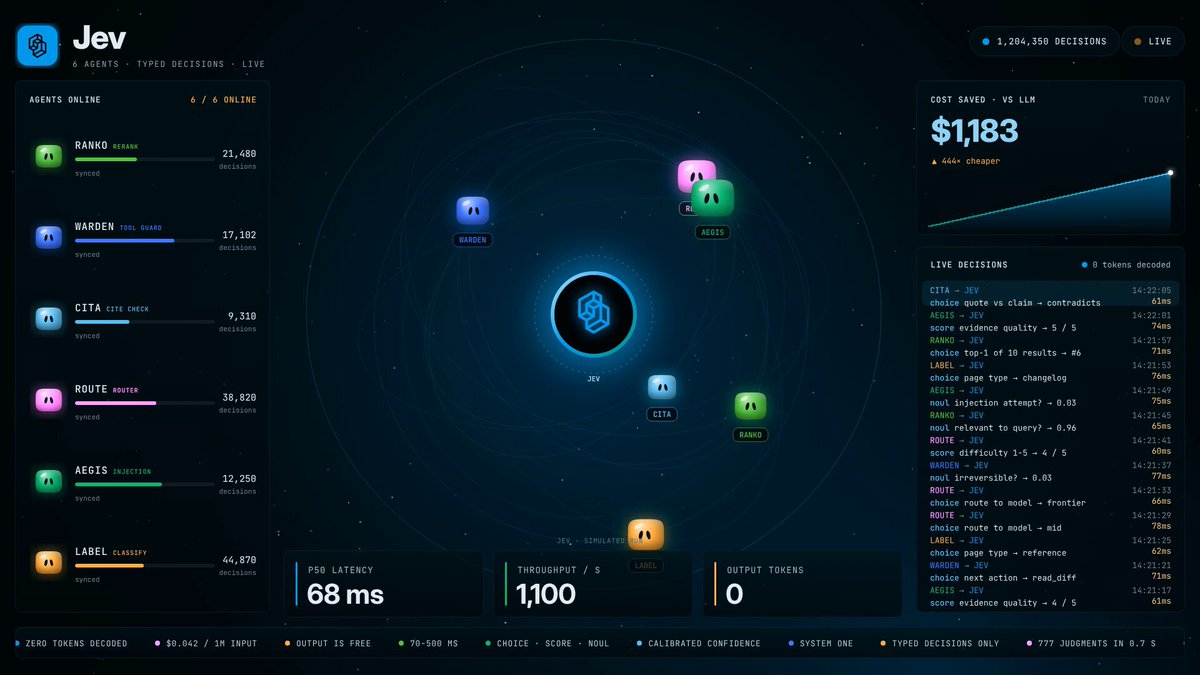The width and height of the screenshot is (1200, 675).
Task: Select the "page type → changelog" decision
Action: [1050, 371]
